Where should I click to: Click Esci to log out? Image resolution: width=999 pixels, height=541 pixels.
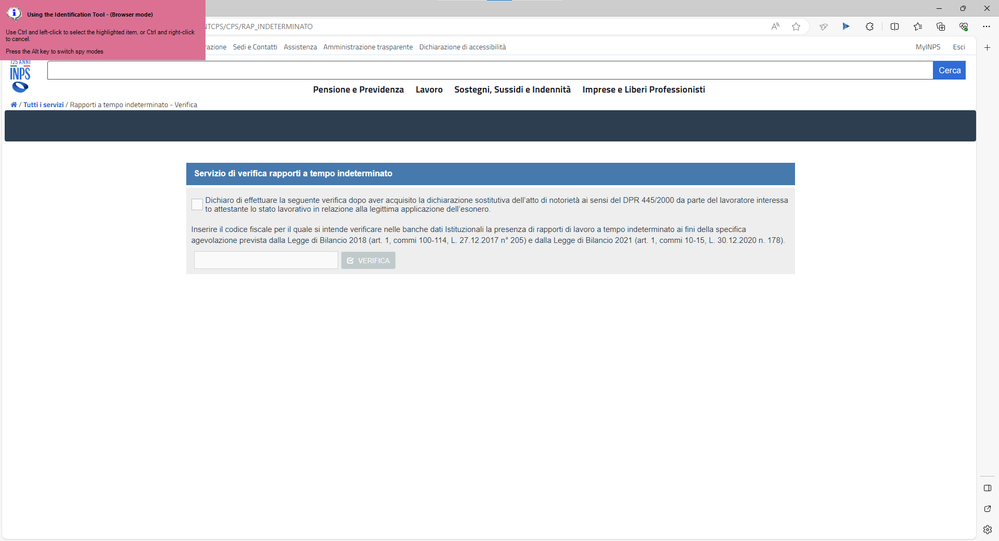pos(959,47)
